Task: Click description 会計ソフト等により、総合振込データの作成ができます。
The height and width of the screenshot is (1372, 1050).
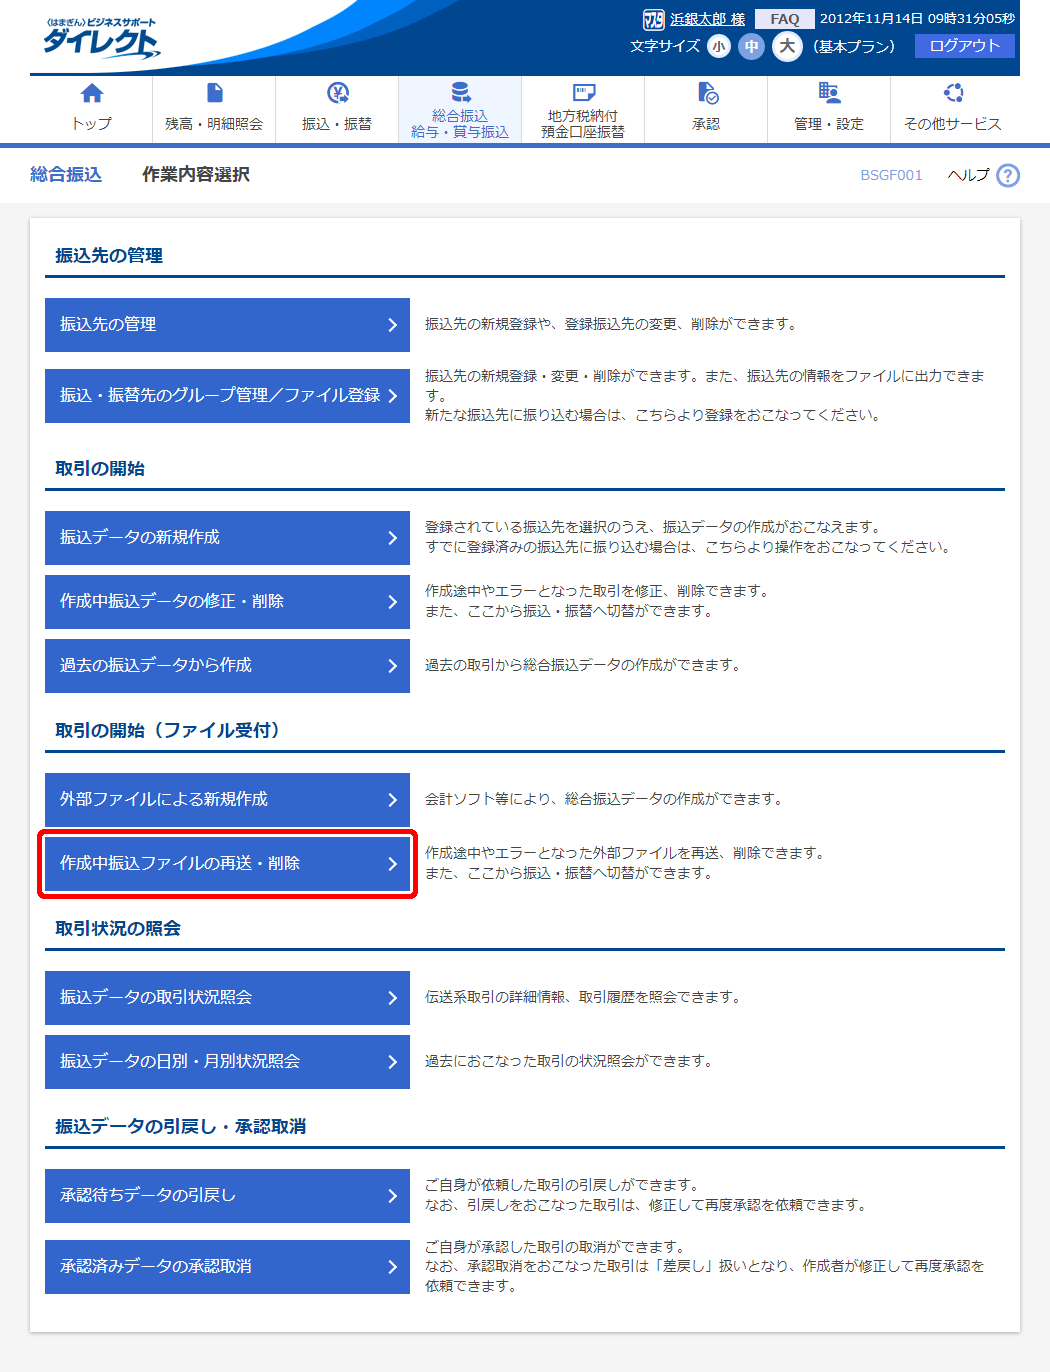Action: point(603,799)
